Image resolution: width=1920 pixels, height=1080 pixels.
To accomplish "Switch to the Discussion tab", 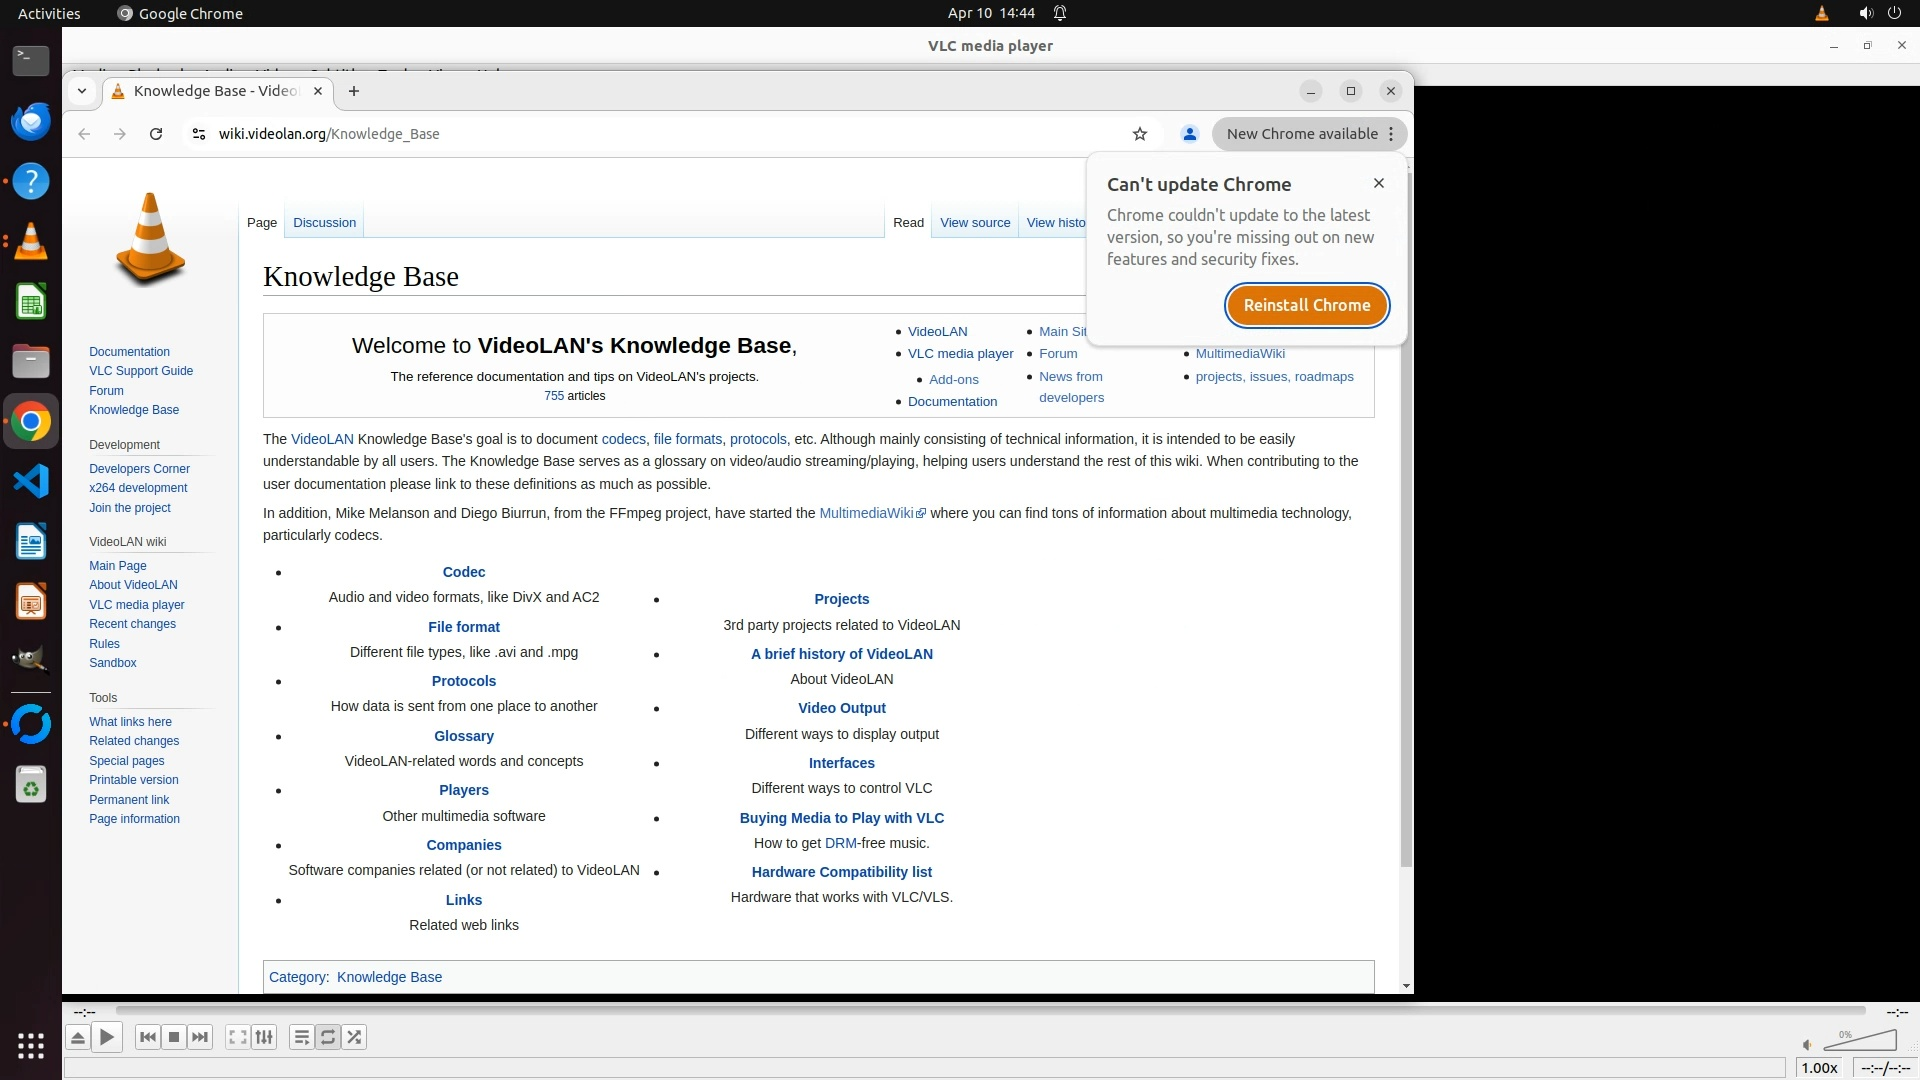I will (x=324, y=223).
